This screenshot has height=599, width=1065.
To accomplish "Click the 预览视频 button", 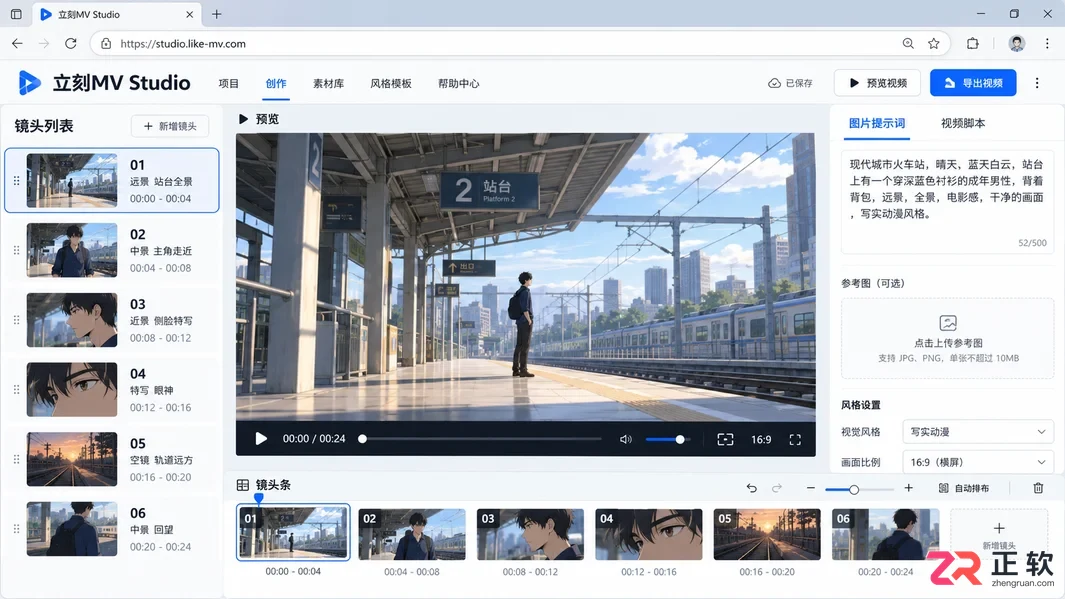I will (878, 83).
